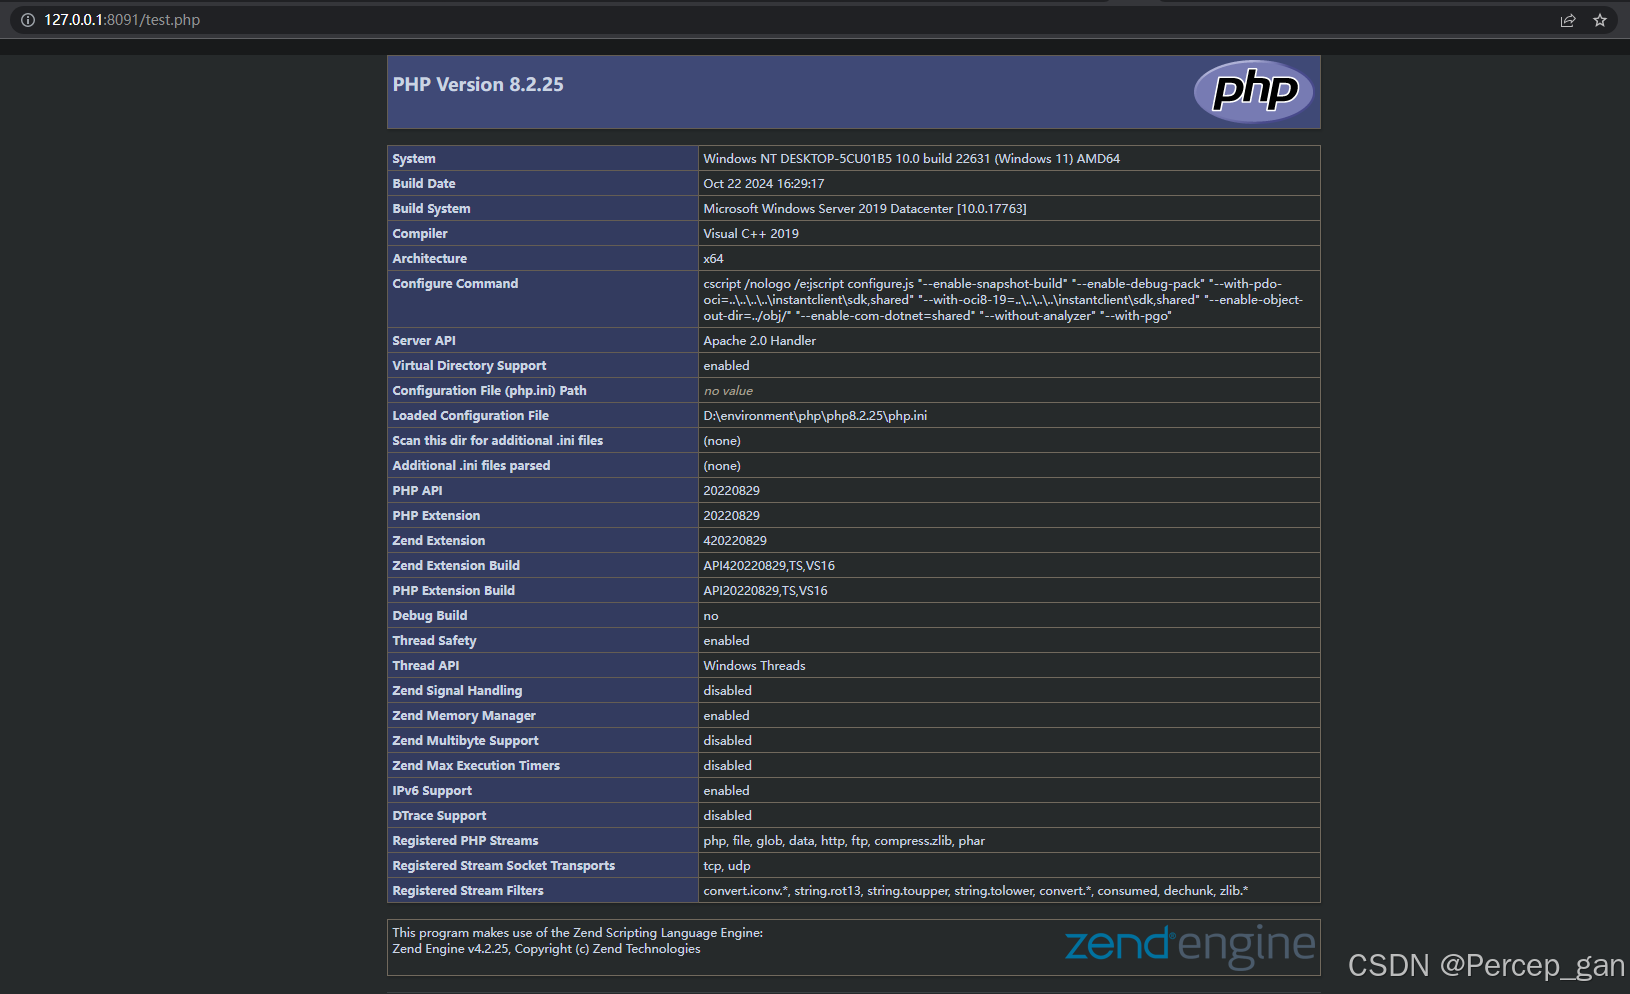Click the Windows Threads value
Screen dimensions: 1630x994
(x=754, y=666)
